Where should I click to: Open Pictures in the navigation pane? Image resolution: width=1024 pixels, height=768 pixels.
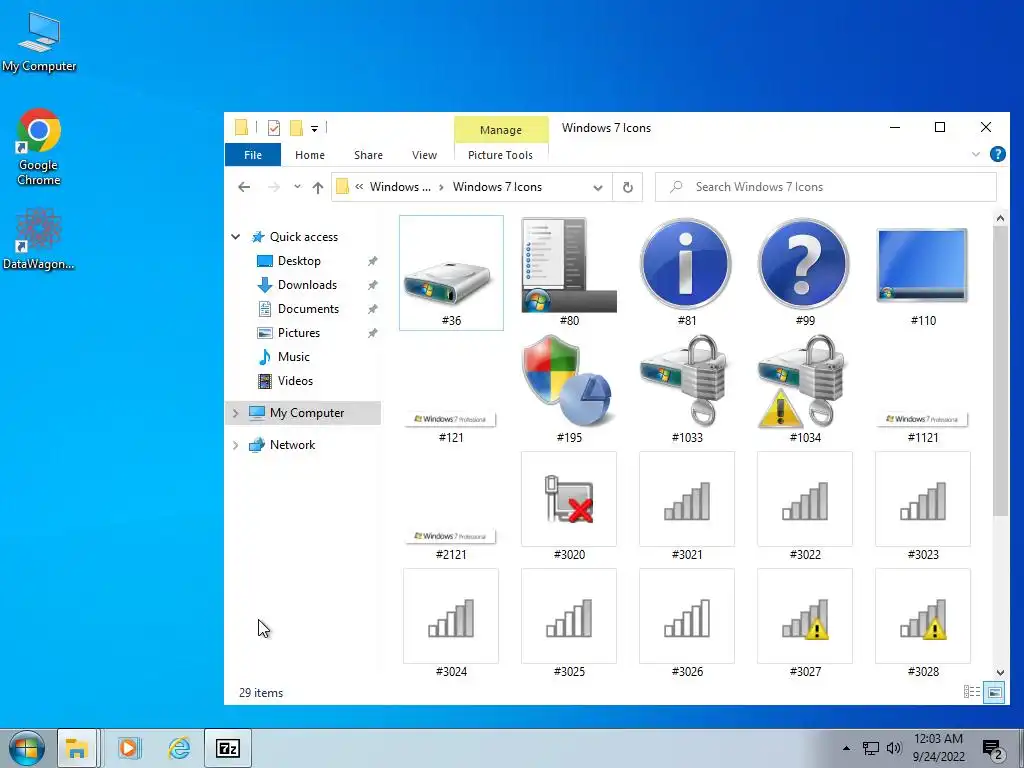tap(298, 332)
